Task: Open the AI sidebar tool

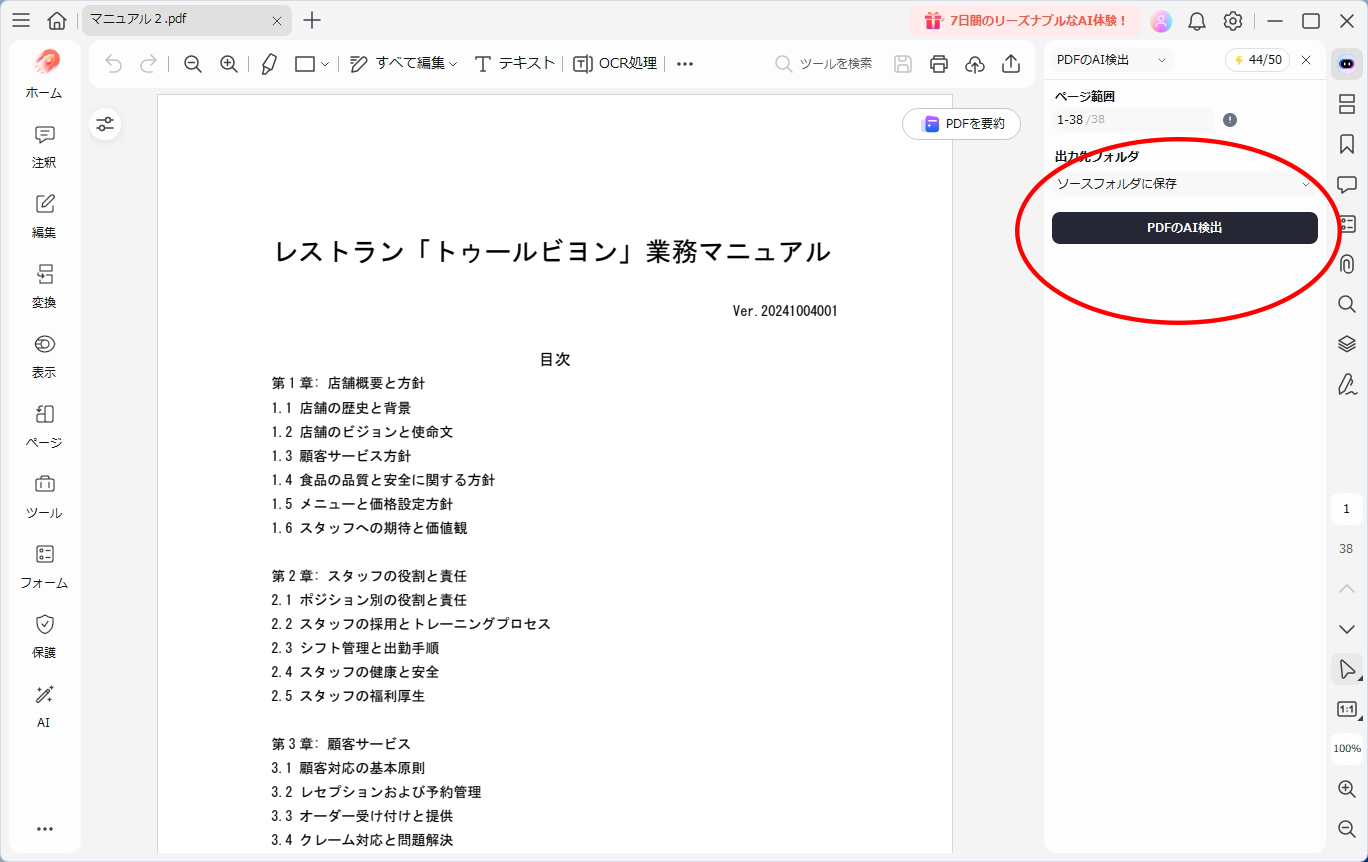Action: pyautogui.click(x=43, y=708)
